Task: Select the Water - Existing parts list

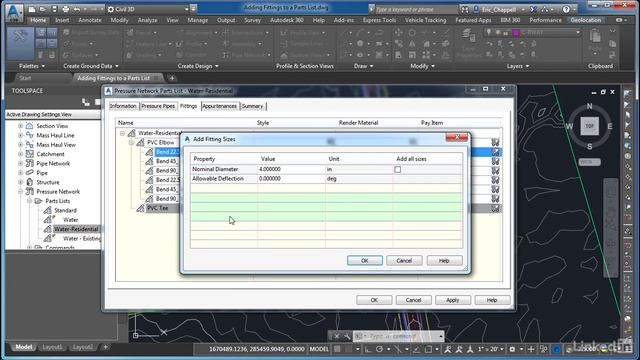Action: click(x=82, y=238)
